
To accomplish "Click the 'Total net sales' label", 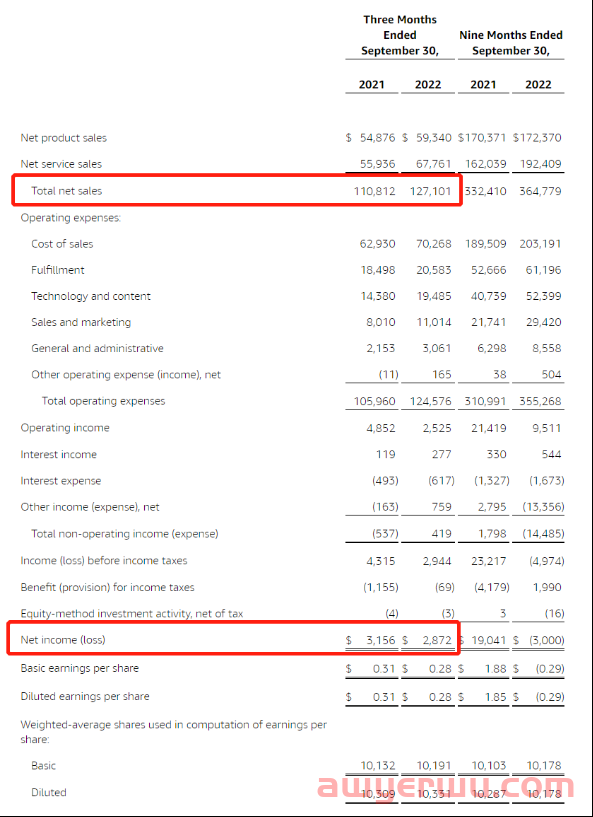I will click(x=66, y=191).
